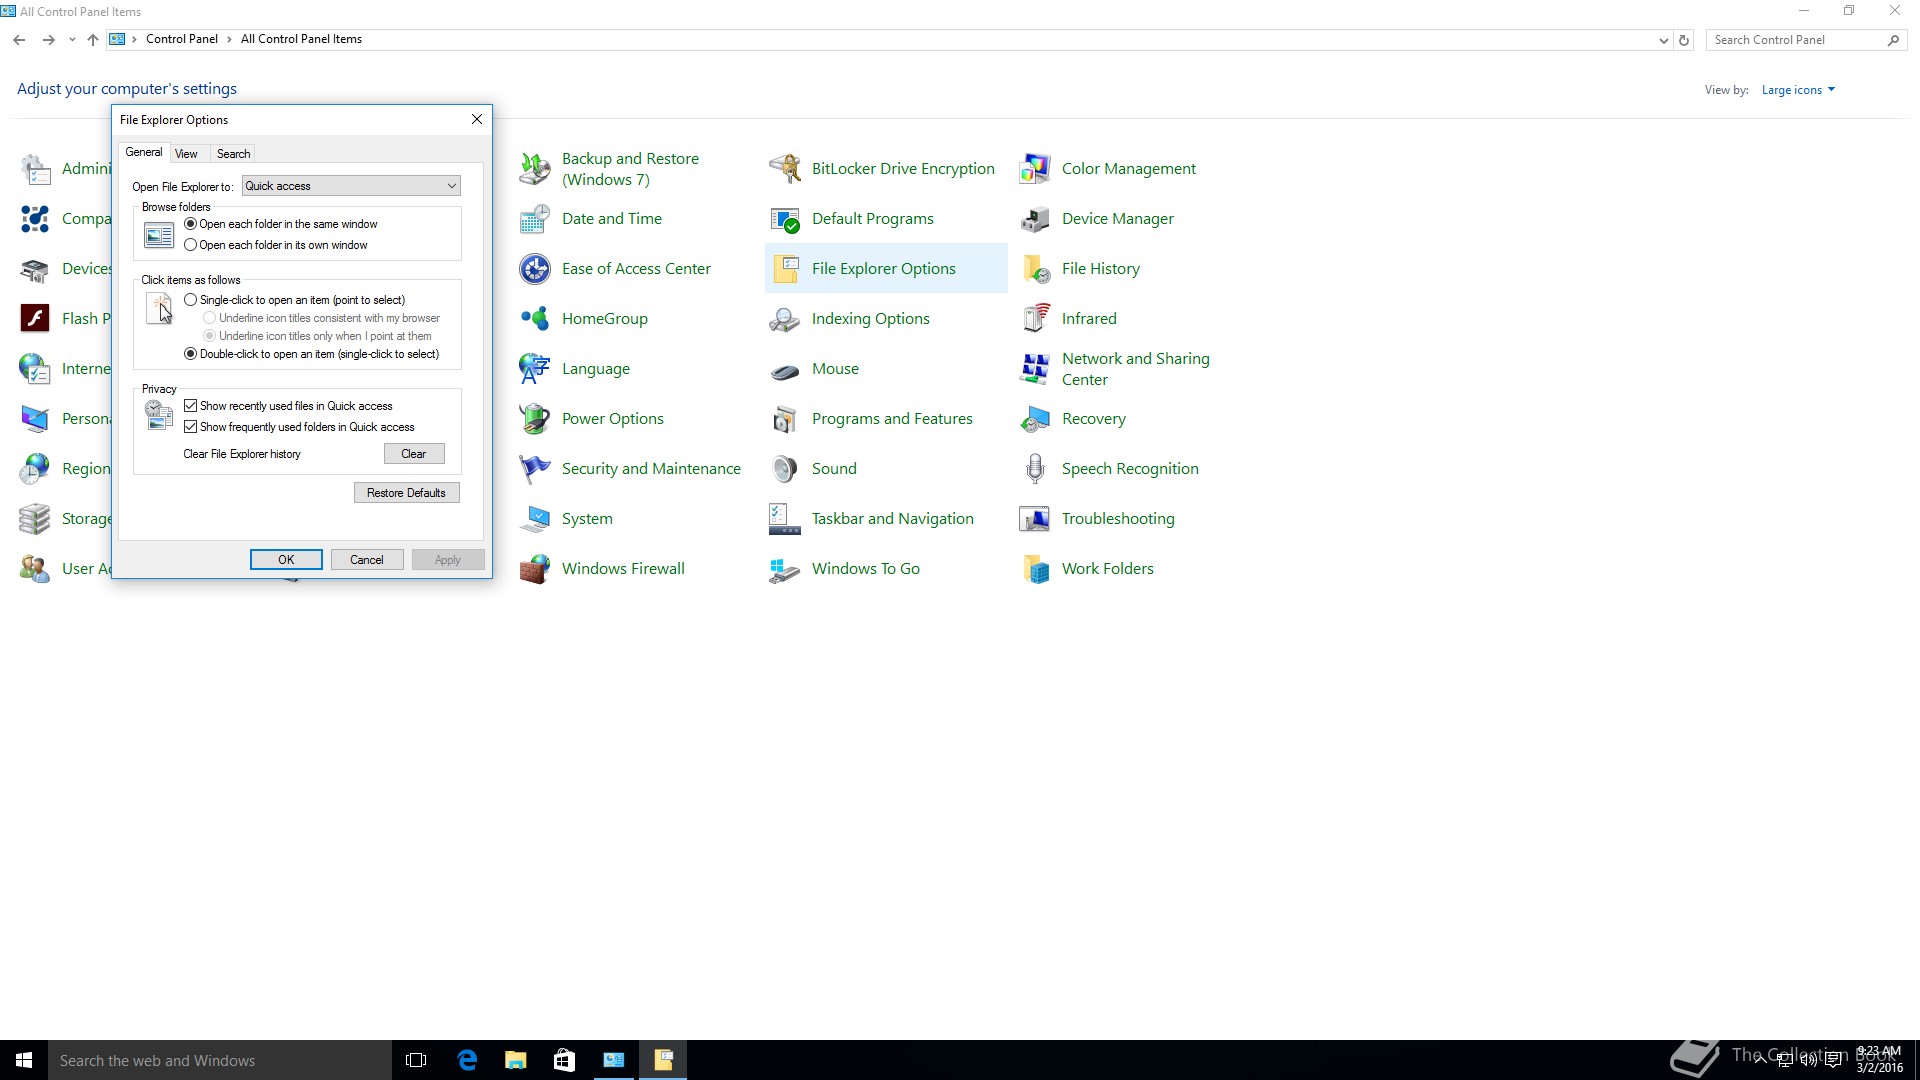
Task: Open the HomeGroup icon
Action: pos(535,319)
